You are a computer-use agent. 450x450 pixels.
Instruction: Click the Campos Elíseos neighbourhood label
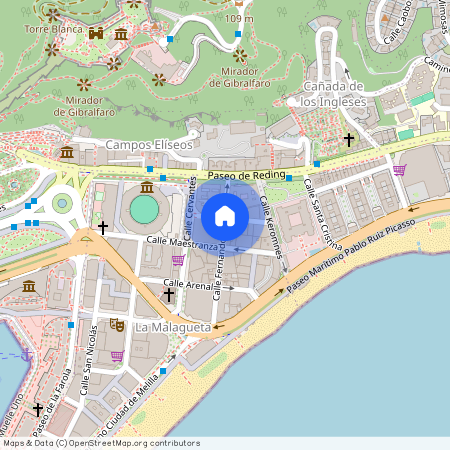tap(149, 145)
